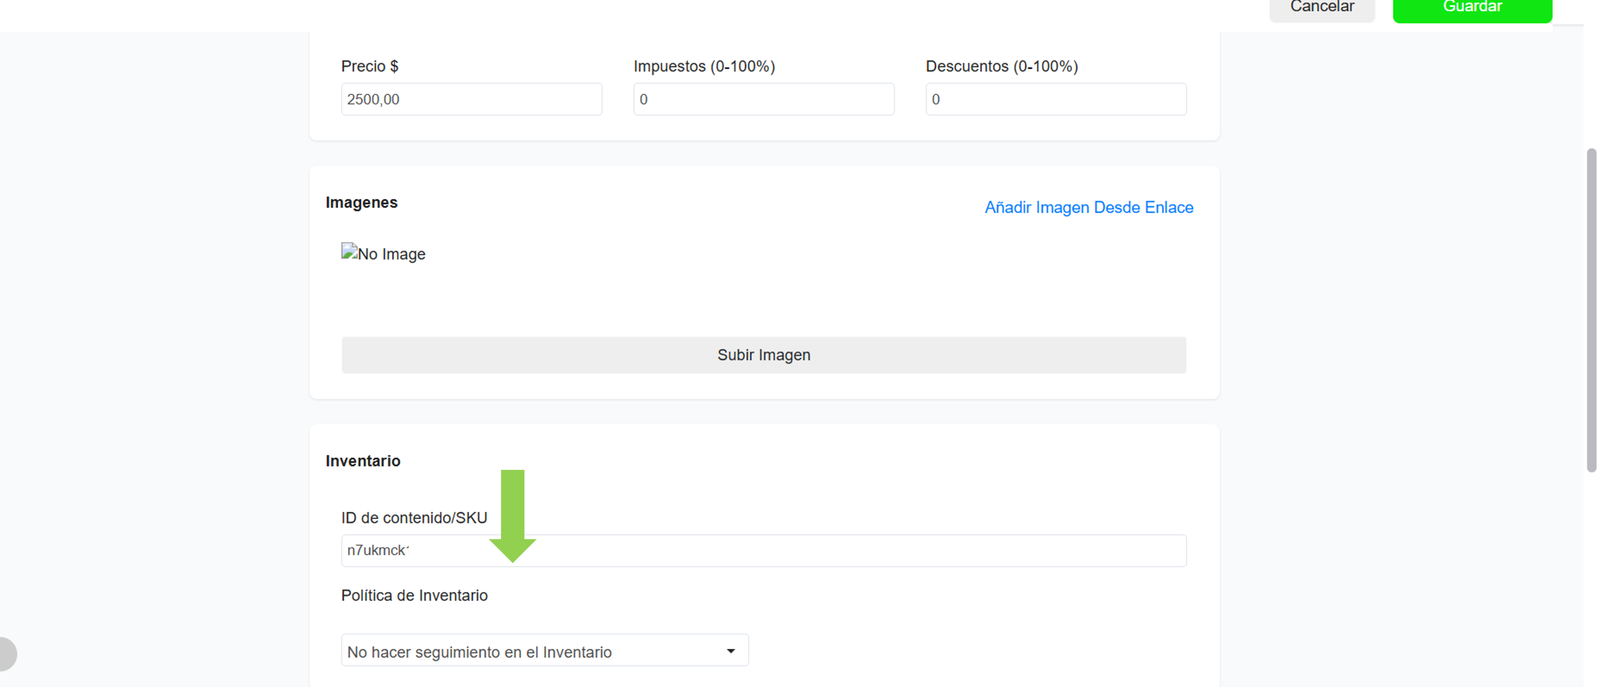The image size is (1600, 687).
Task: Click the green Guardar button
Action: pos(1471,8)
